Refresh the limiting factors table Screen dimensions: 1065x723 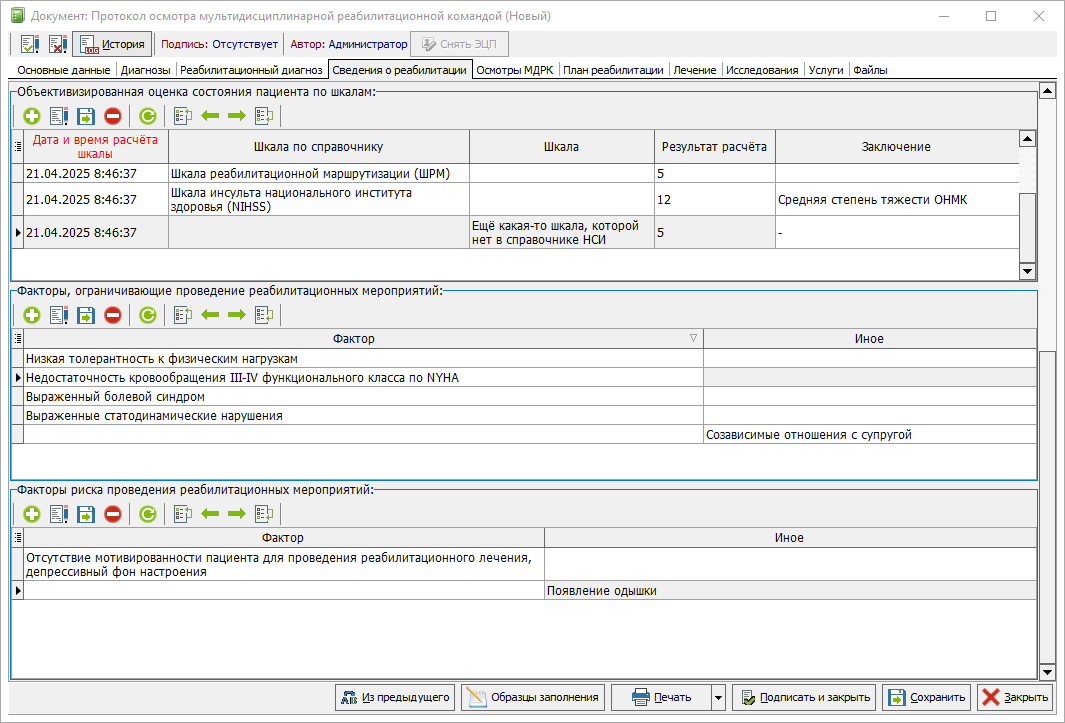pyautogui.click(x=147, y=315)
